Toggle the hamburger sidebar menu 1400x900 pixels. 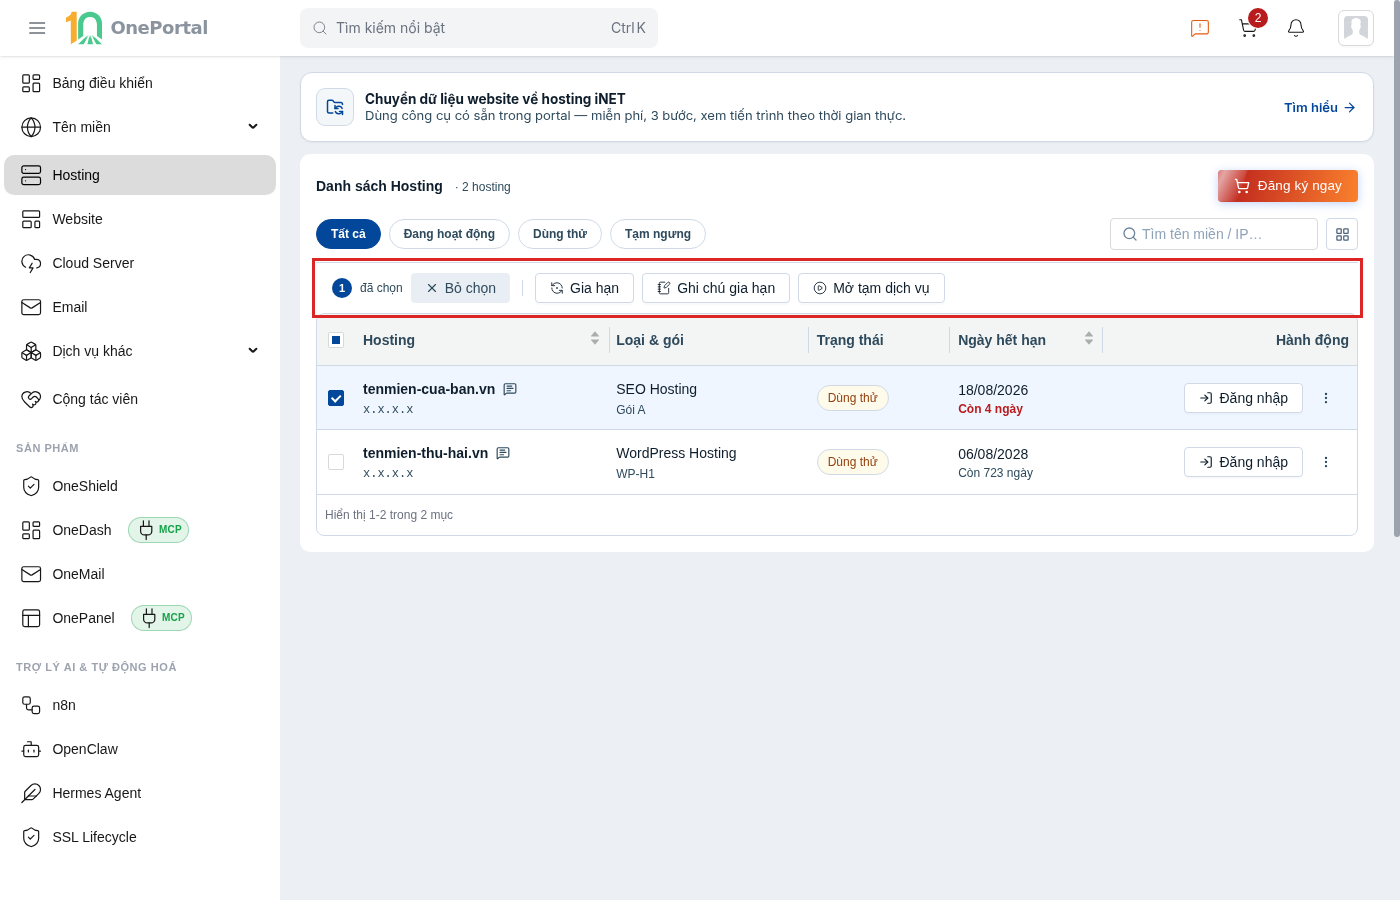(x=37, y=28)
